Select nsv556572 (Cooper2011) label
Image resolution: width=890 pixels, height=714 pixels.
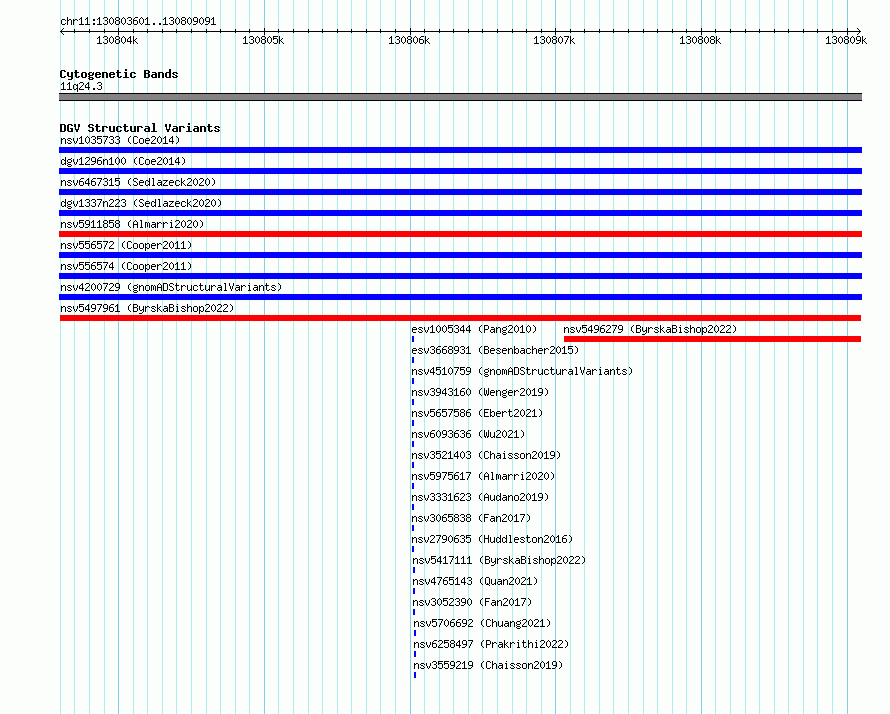point(126,245)
